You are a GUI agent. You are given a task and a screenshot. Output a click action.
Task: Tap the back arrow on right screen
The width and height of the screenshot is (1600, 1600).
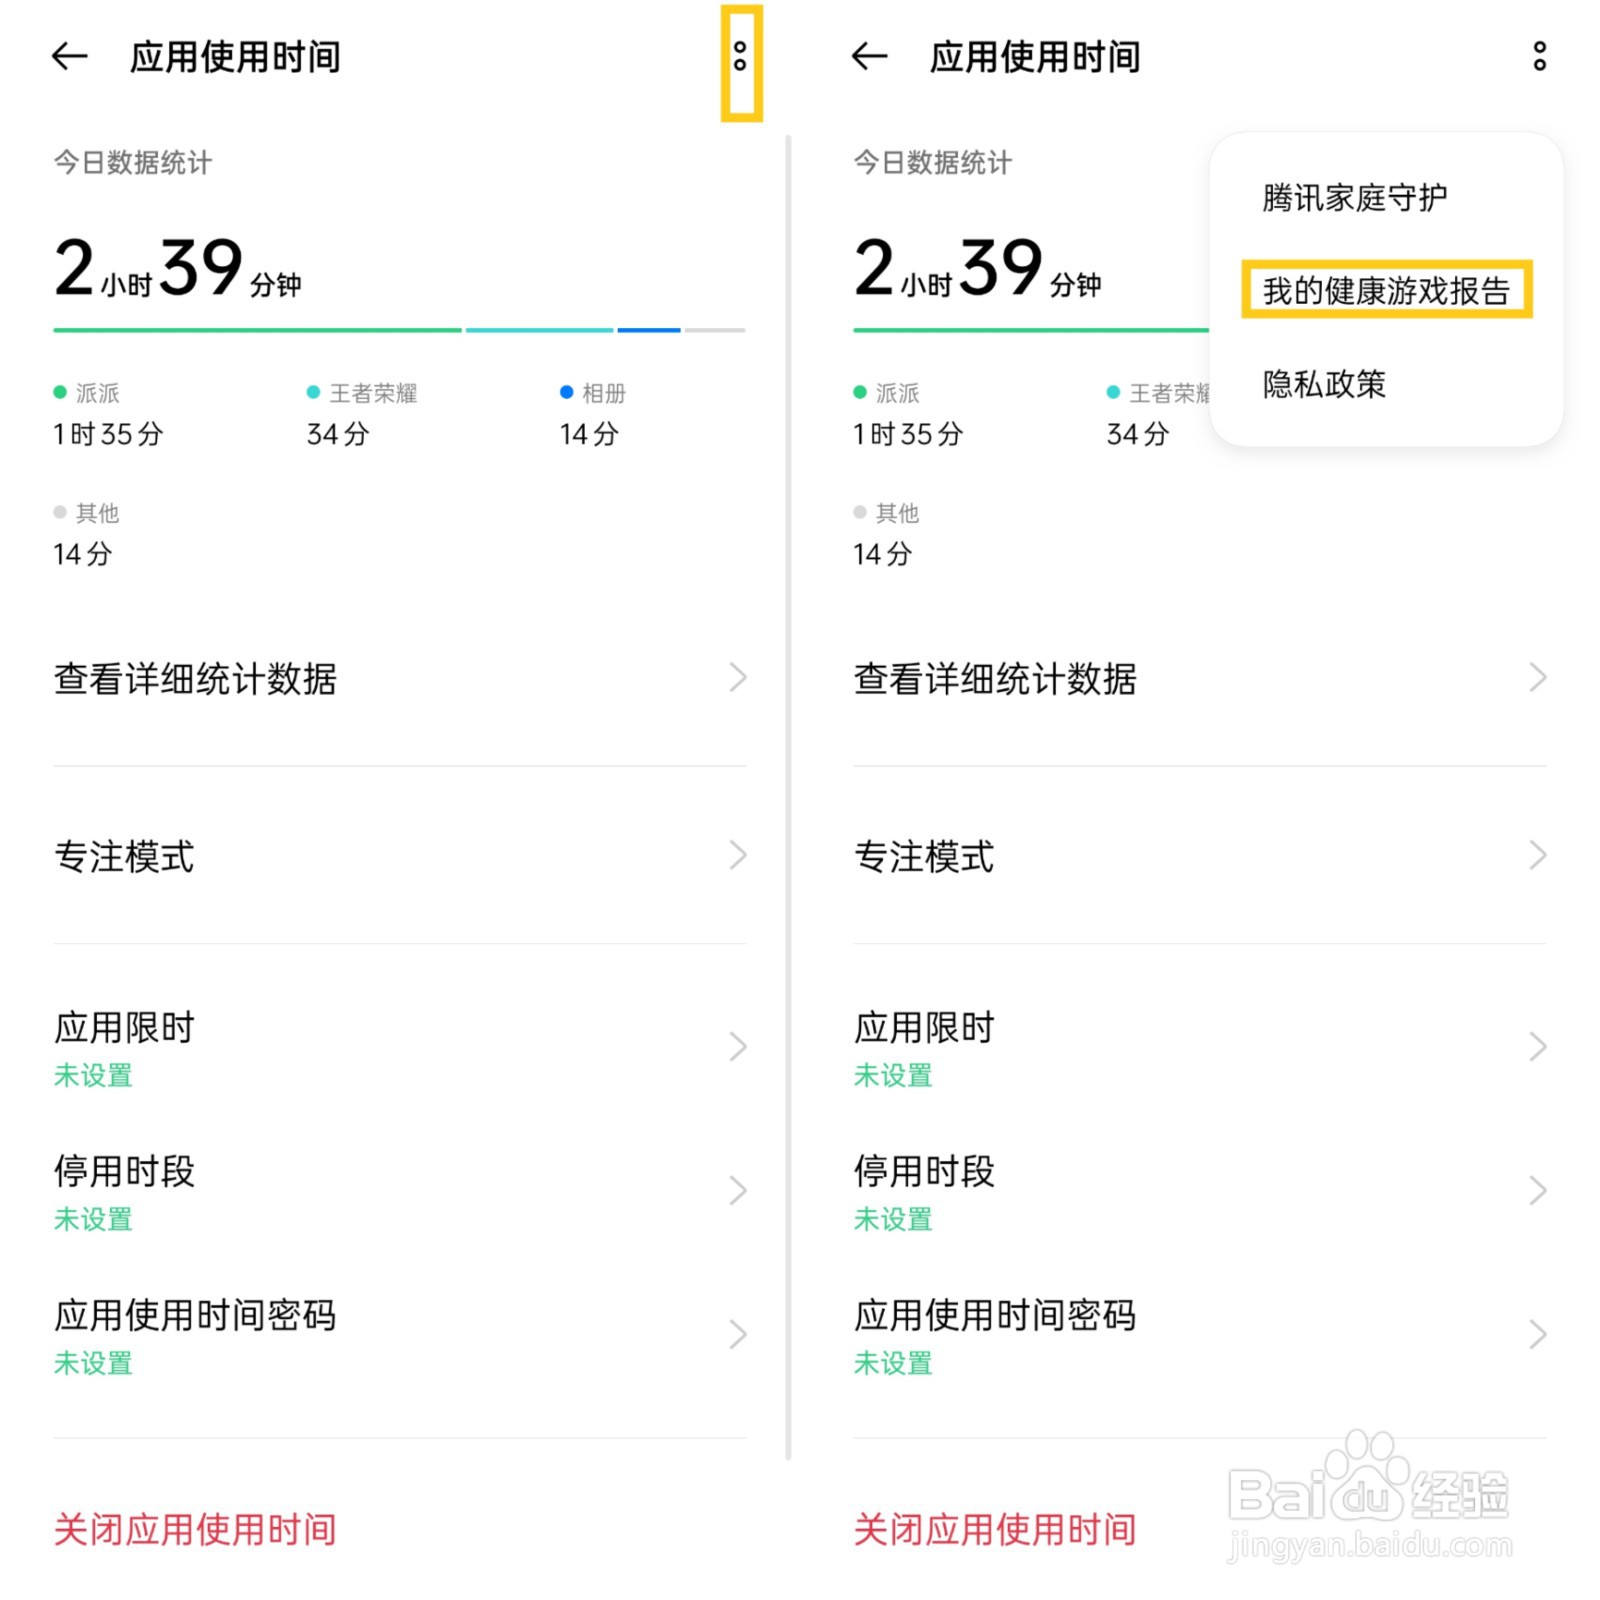click(x=870, y=57)
